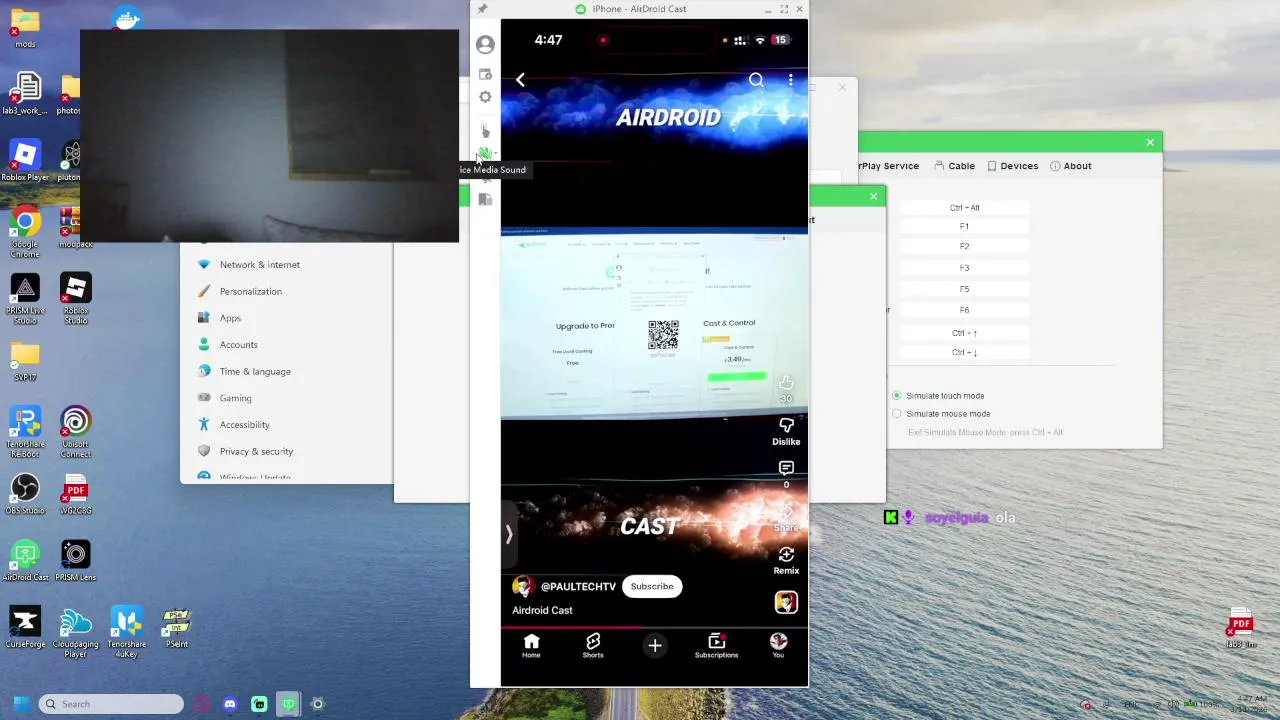Viewport: 1280px width, 720px height.
Task: Tap the sound thumbnail at the Short's bottom right
Action: click(x=786, y=602)
